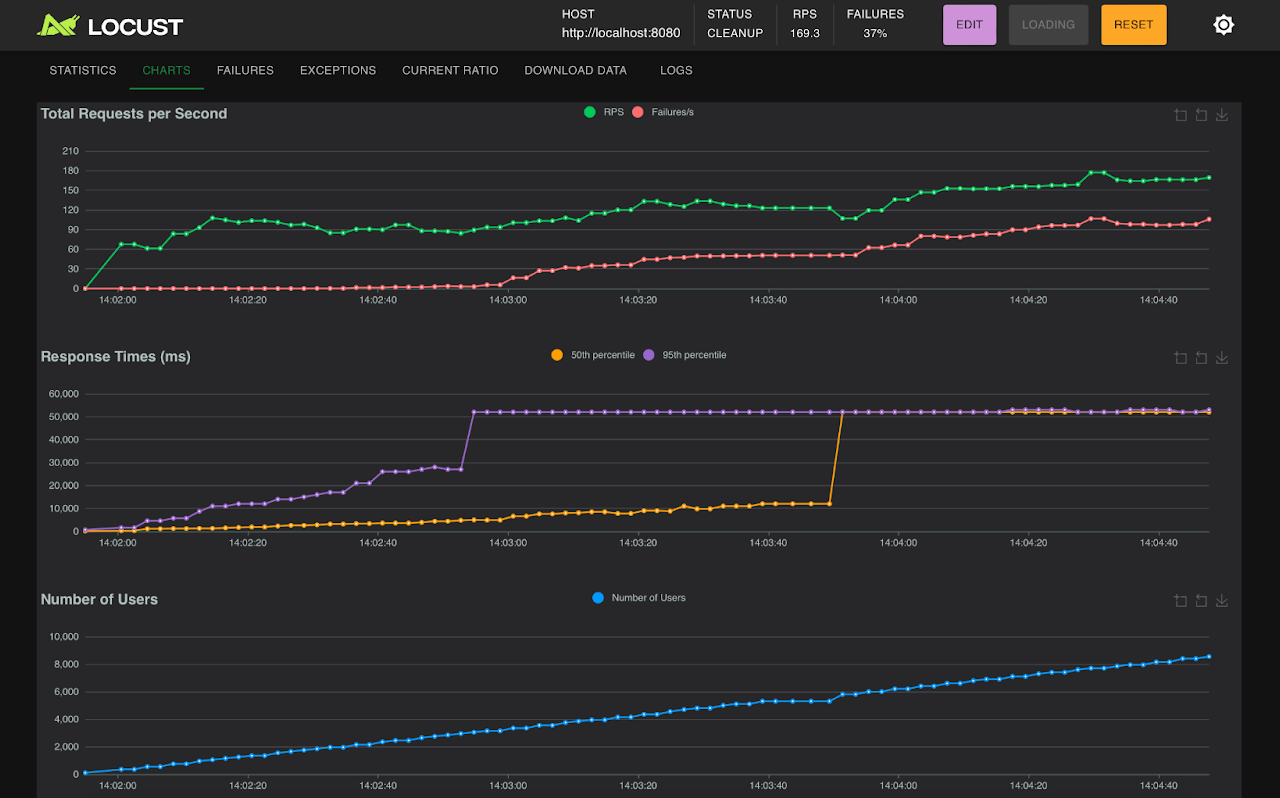Switch to the Failures tab

pos(245,70)
